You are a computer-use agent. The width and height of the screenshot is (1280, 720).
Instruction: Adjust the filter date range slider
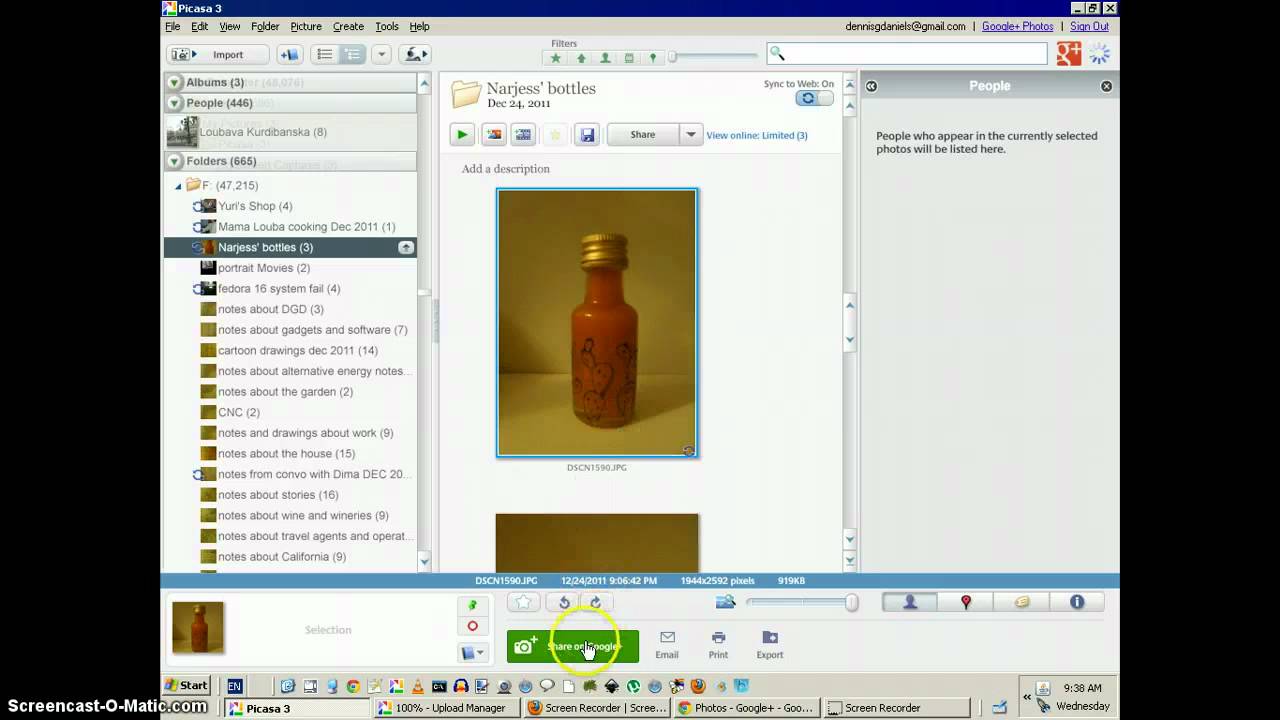point(714,58)
